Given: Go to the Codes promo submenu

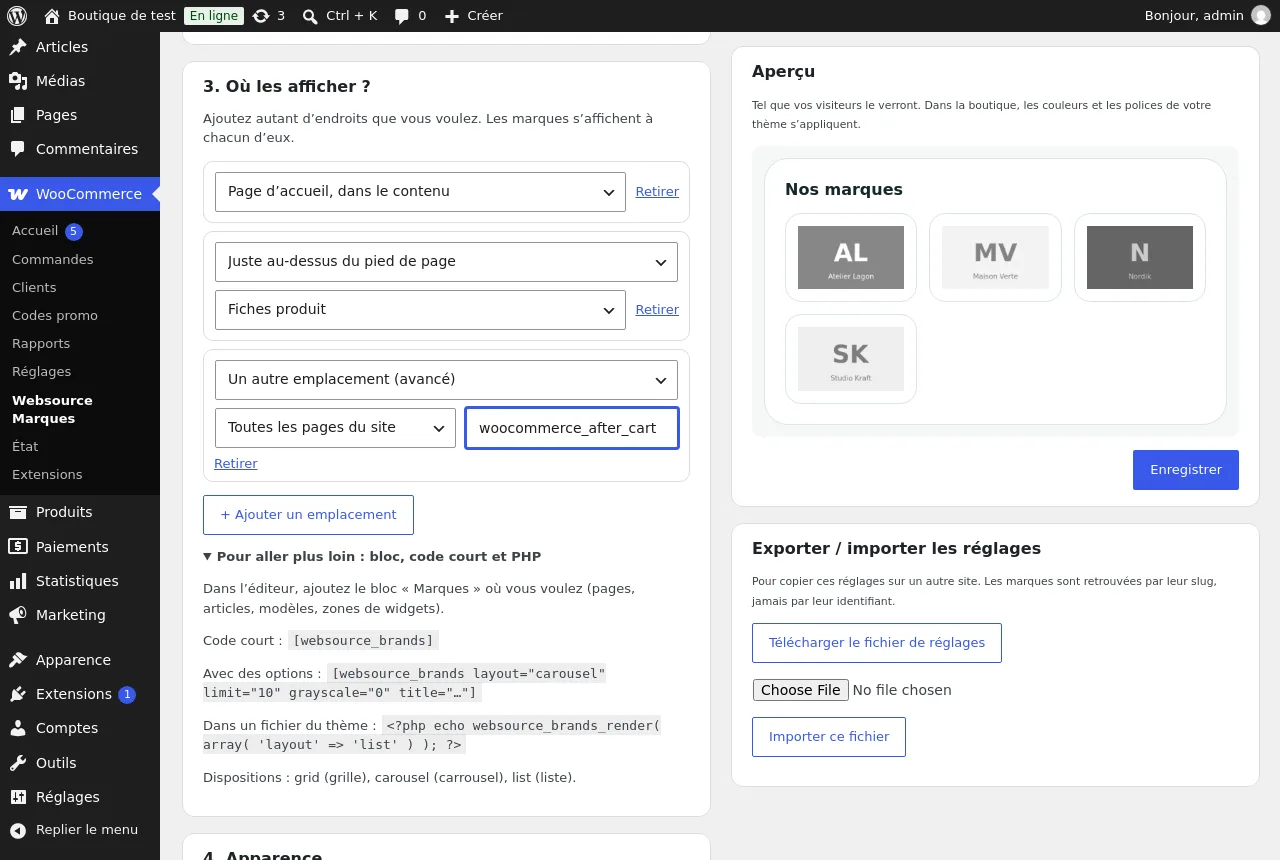Looking at the screenshot, I should (55, 315).
